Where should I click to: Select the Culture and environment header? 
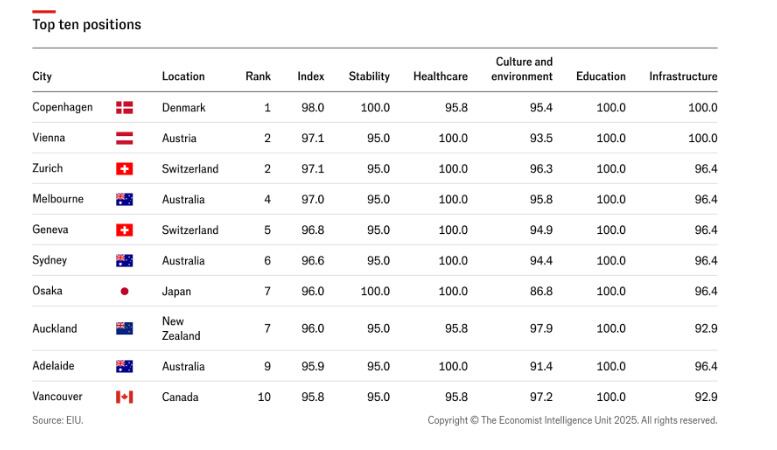522,69
